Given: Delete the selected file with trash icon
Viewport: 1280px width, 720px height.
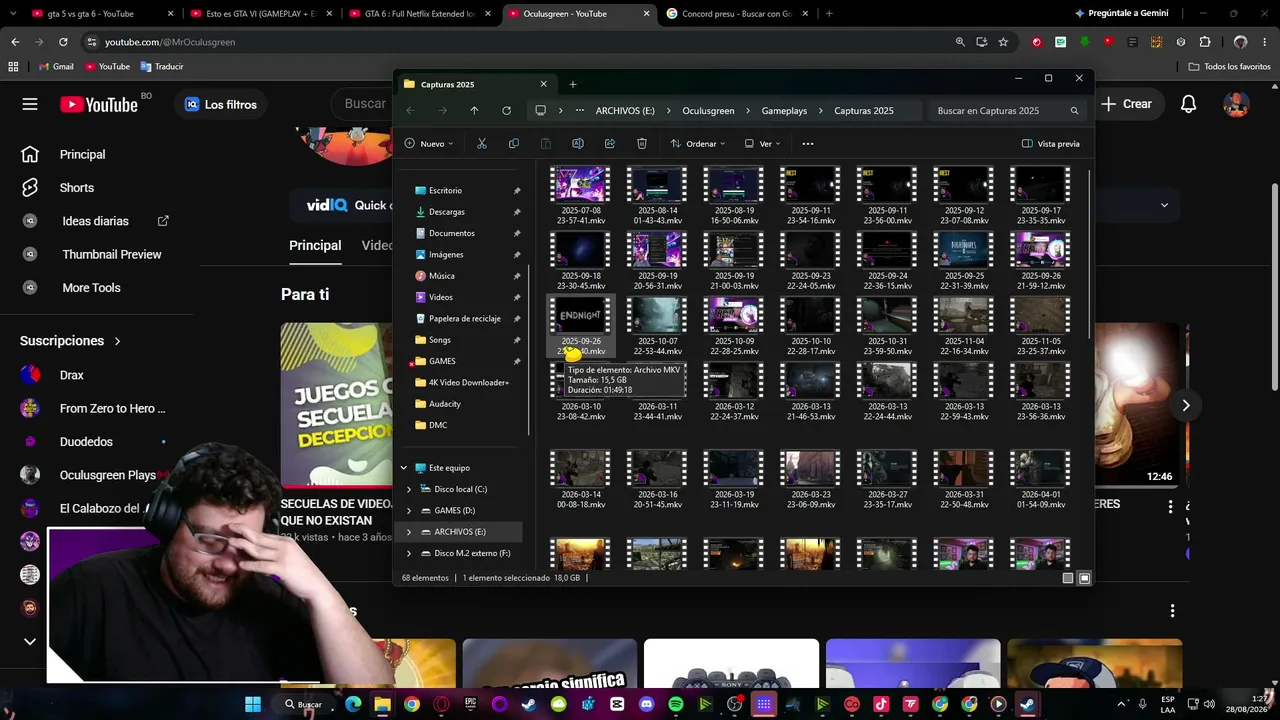Looking at the screenshot, I should (x=642, y=144).
